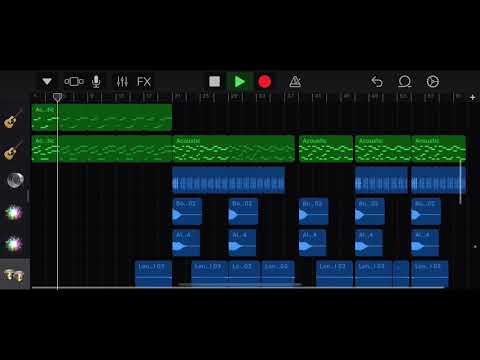Select the gray audio recorder track icon
This screenshot has height=360, width=480.
click(15, 180)
